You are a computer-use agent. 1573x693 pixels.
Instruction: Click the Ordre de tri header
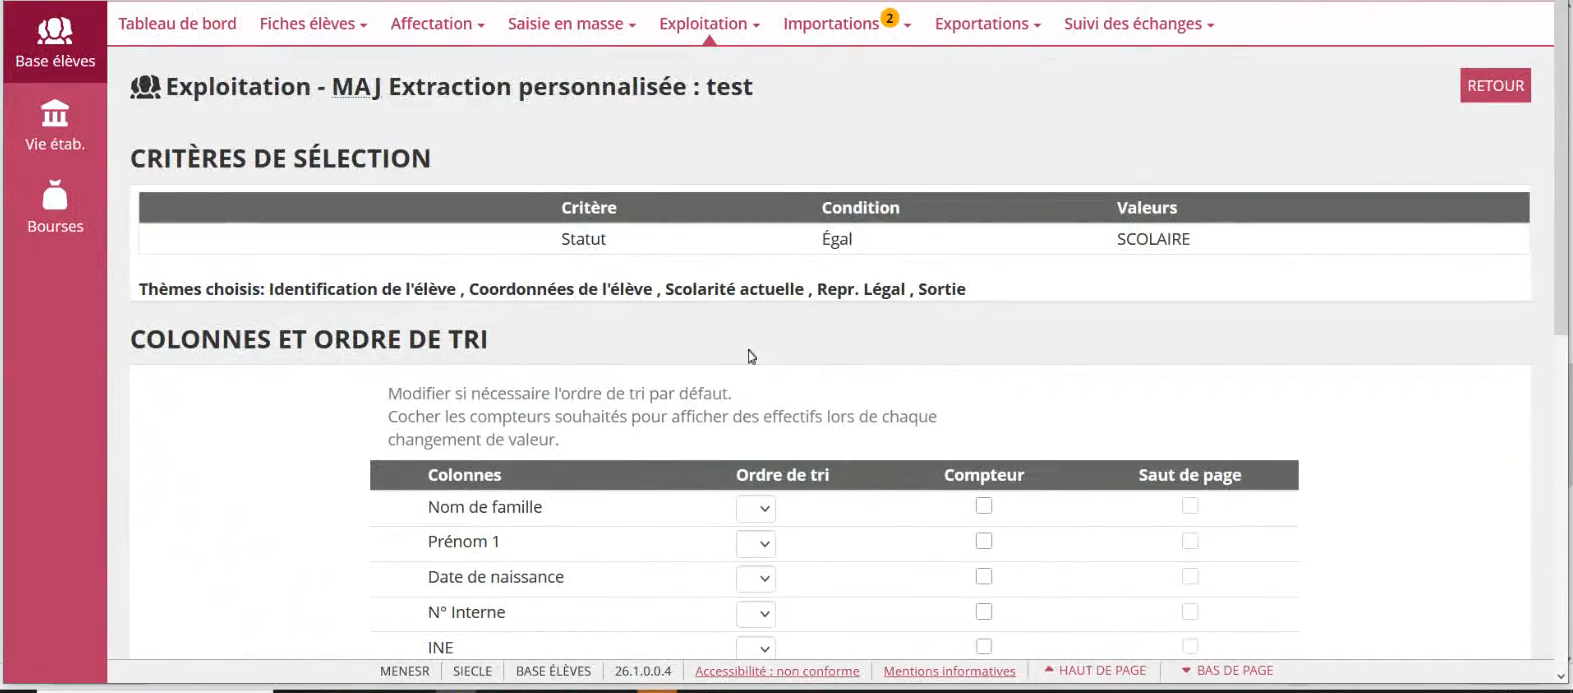782,475
